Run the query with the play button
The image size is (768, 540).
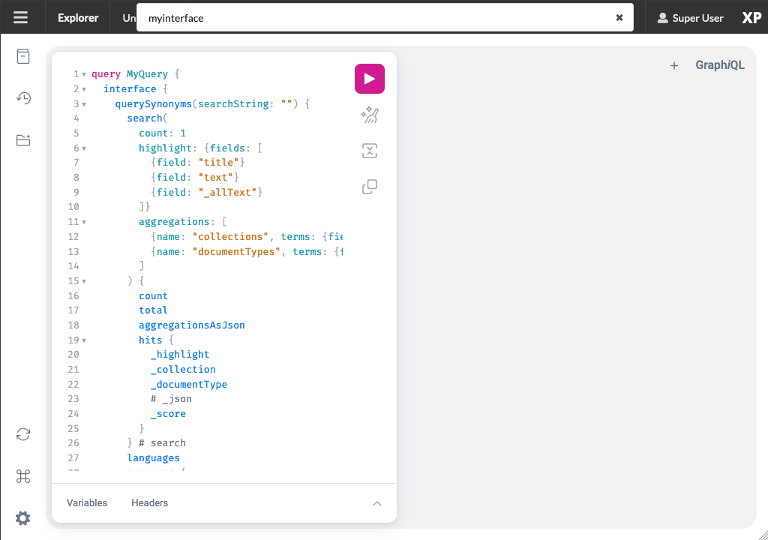click(370, 79)
